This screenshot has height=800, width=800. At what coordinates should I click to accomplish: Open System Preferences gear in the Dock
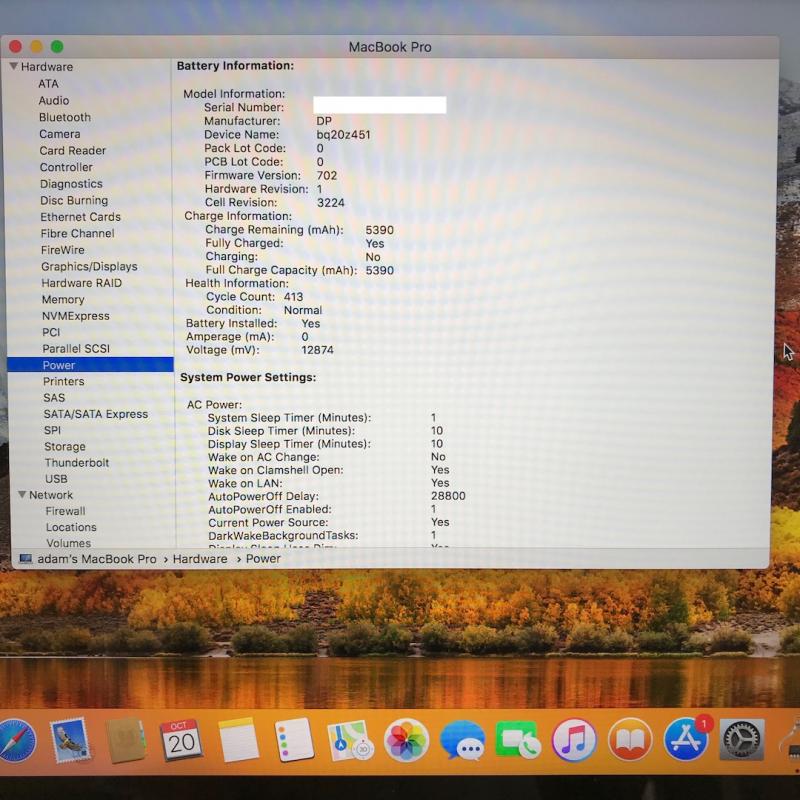pyautogui.click(x=742, y=740)
